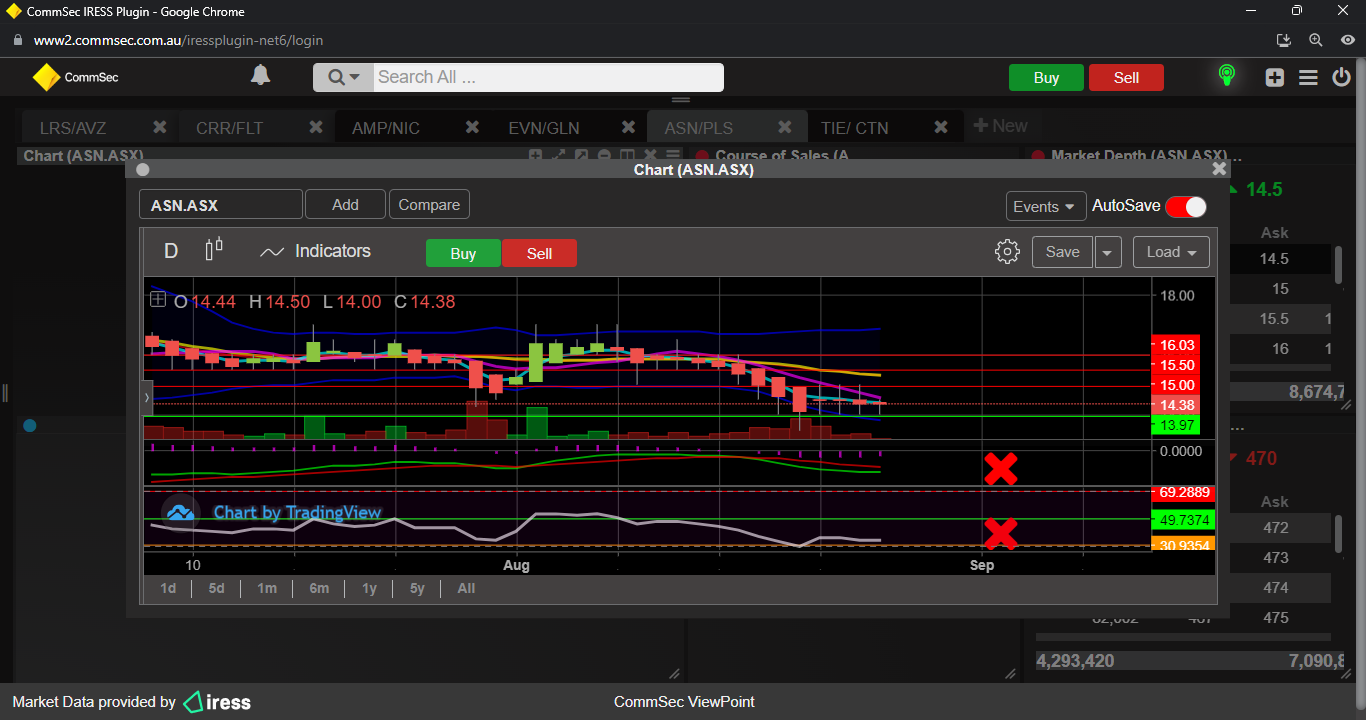The image size is (1366, 720).
Task: Open the arrow dropdown beside Save
Action: tap(1107, 252)
